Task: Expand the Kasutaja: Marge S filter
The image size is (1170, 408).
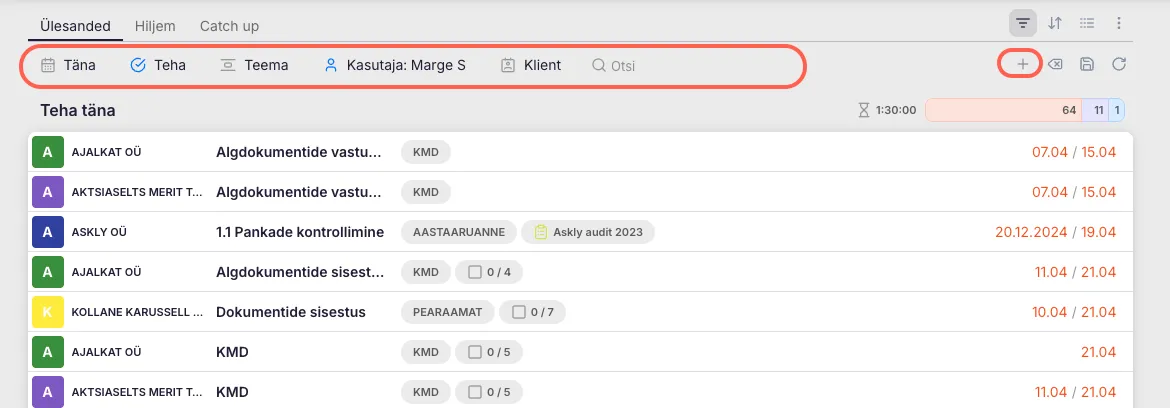Action: [394, 65]
